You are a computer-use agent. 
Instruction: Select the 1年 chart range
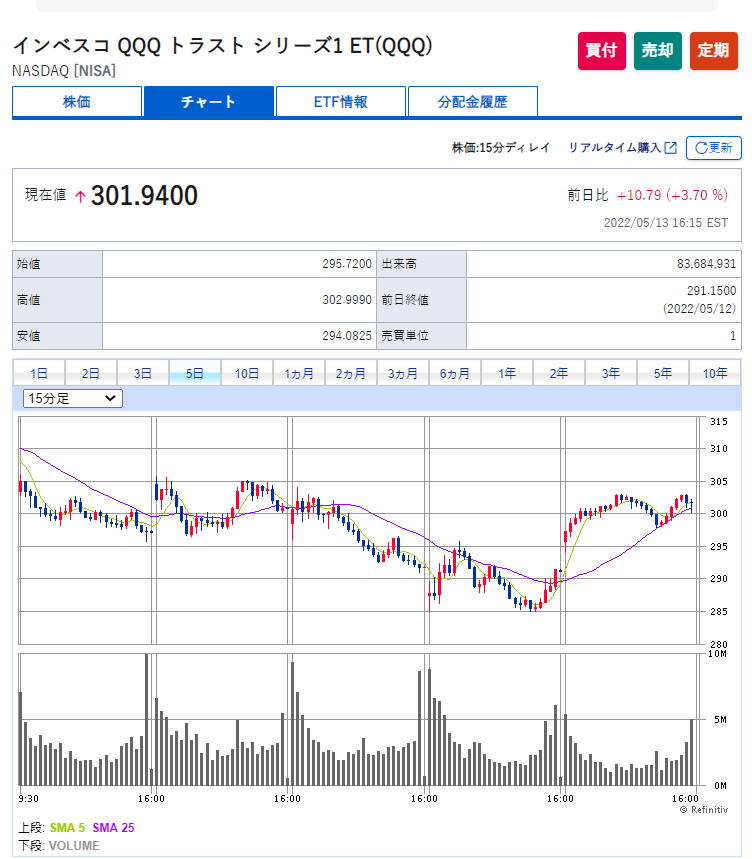[x=507, y=374]
